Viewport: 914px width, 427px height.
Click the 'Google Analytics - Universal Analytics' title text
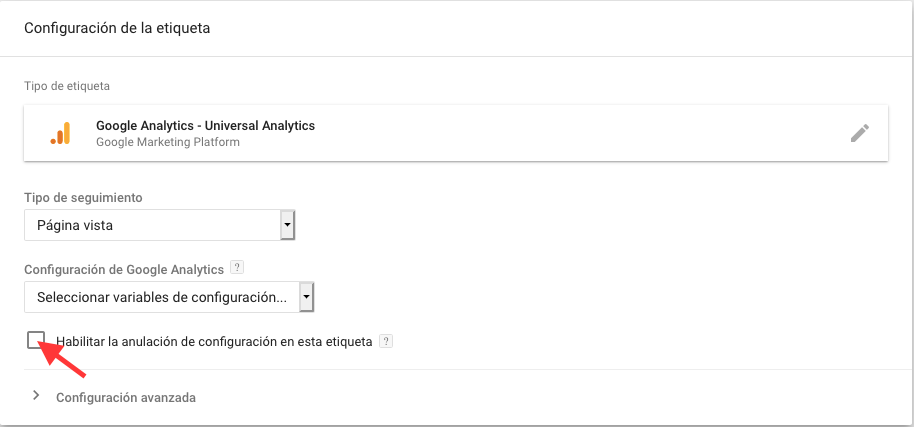pos(206,125)
